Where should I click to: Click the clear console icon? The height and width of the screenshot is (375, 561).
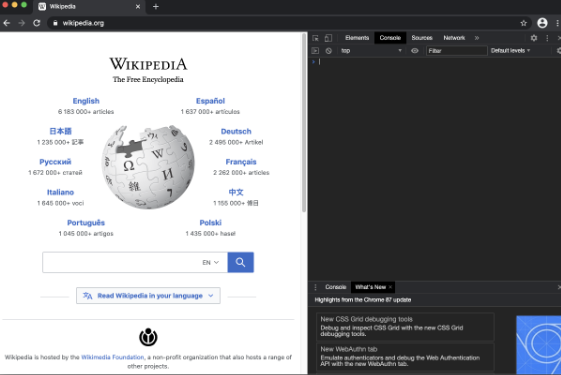pos(328,51)
